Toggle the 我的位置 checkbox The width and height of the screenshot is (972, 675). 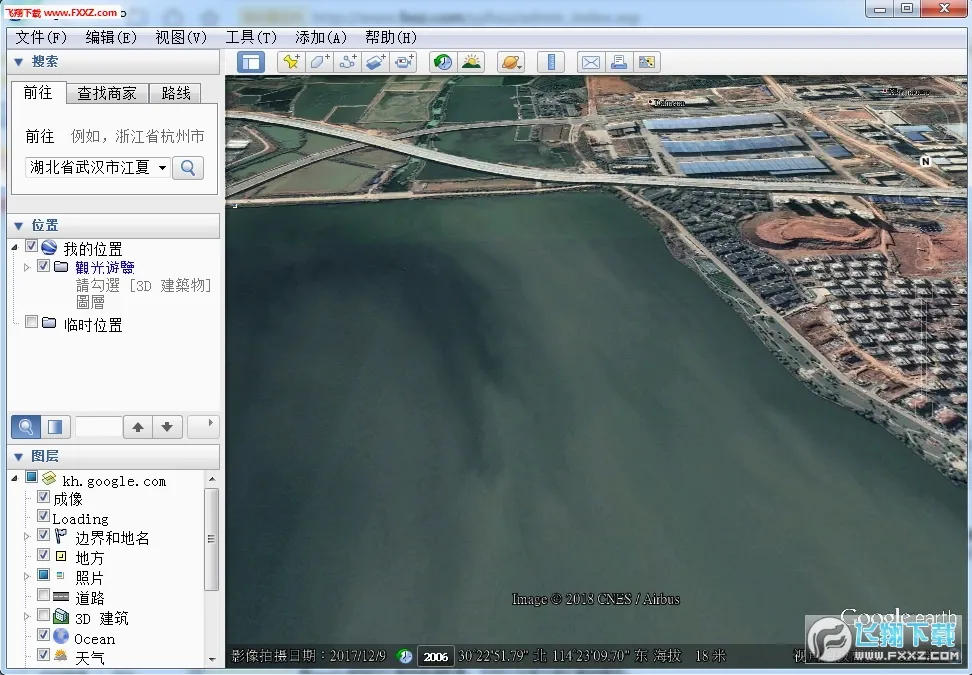tap(32, 246)
